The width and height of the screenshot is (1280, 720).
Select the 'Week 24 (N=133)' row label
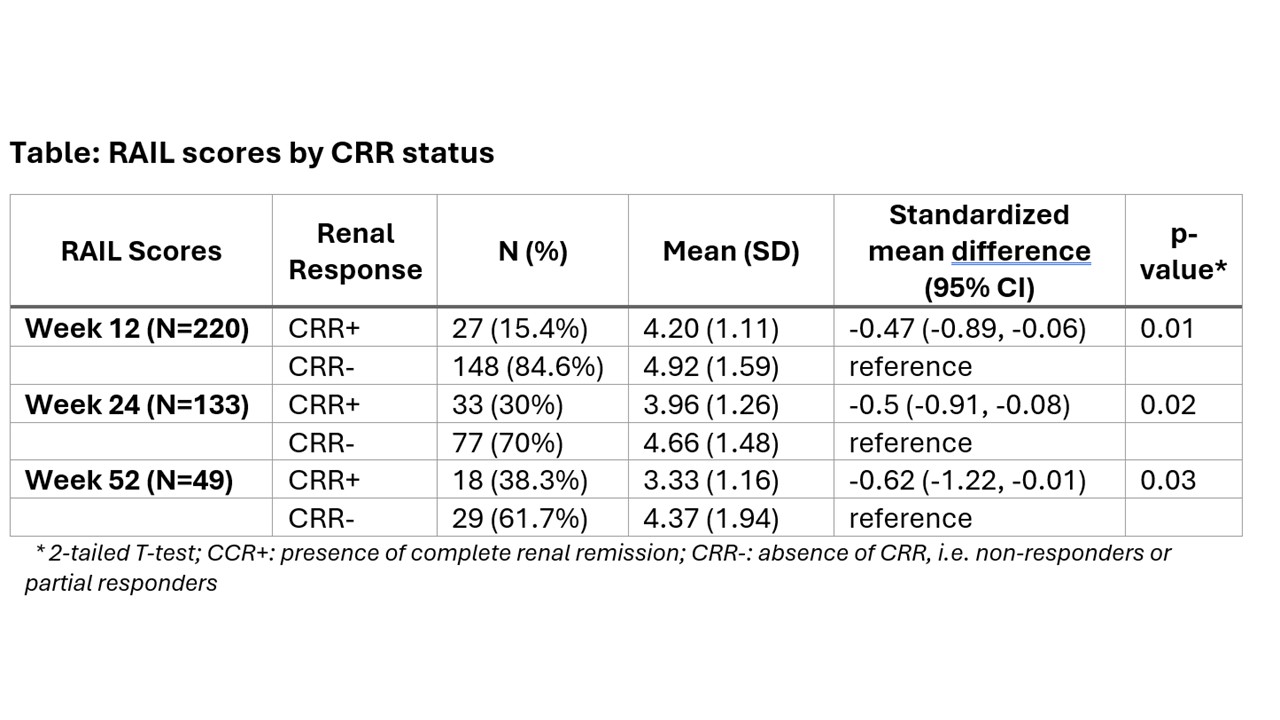(137, 404)
